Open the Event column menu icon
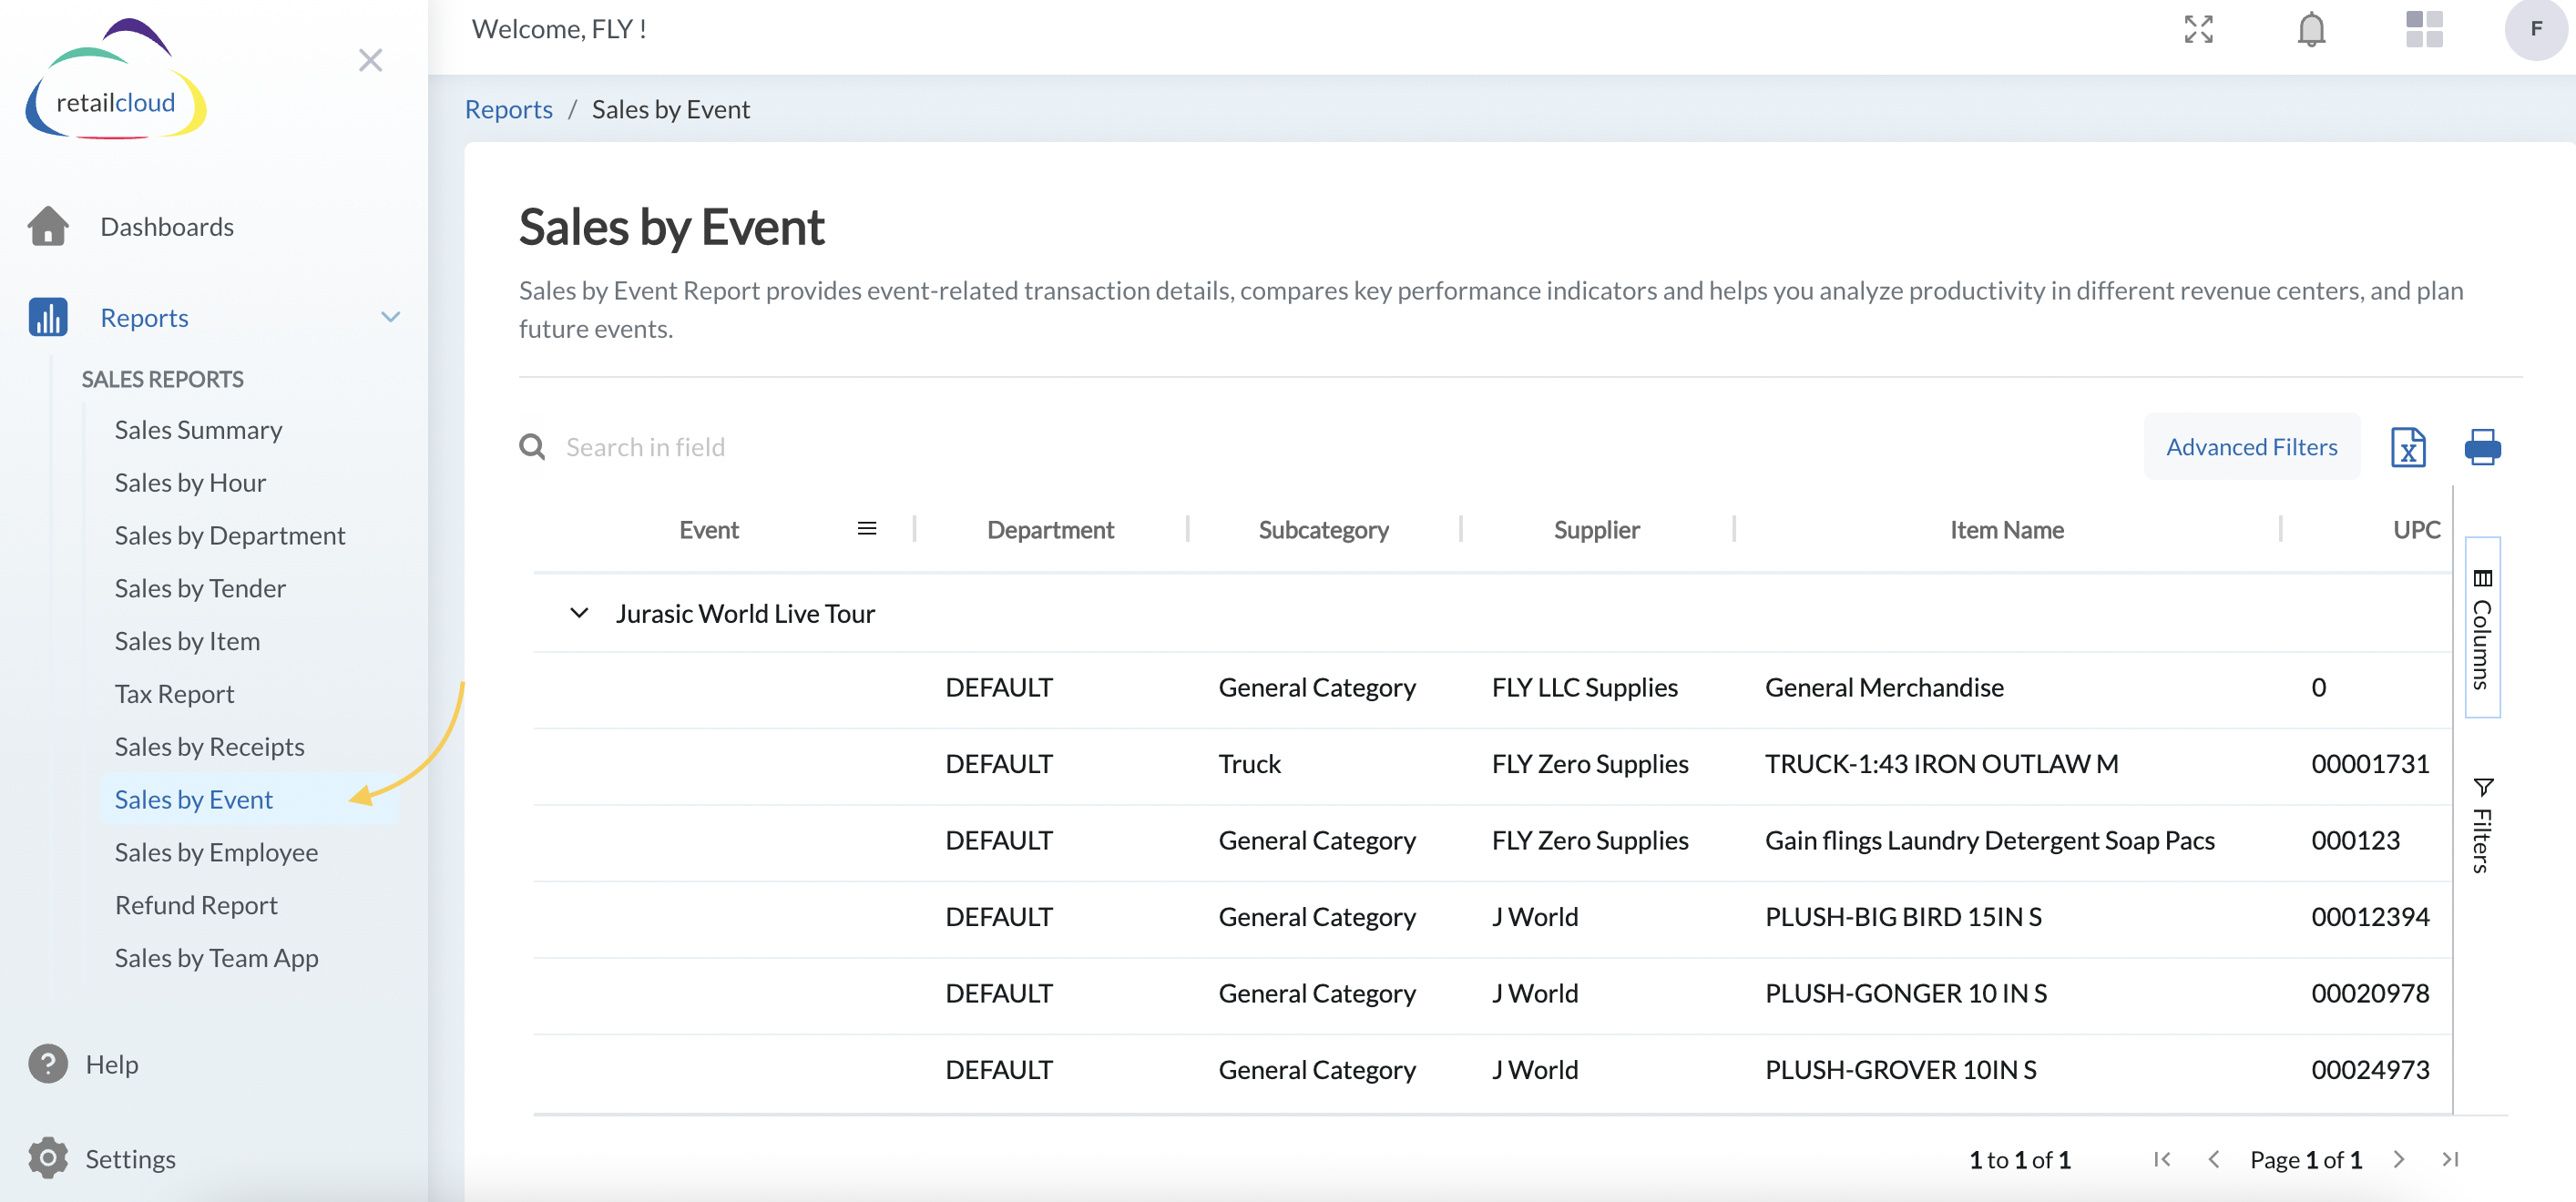2576x1202 pixels. (867, 528)
